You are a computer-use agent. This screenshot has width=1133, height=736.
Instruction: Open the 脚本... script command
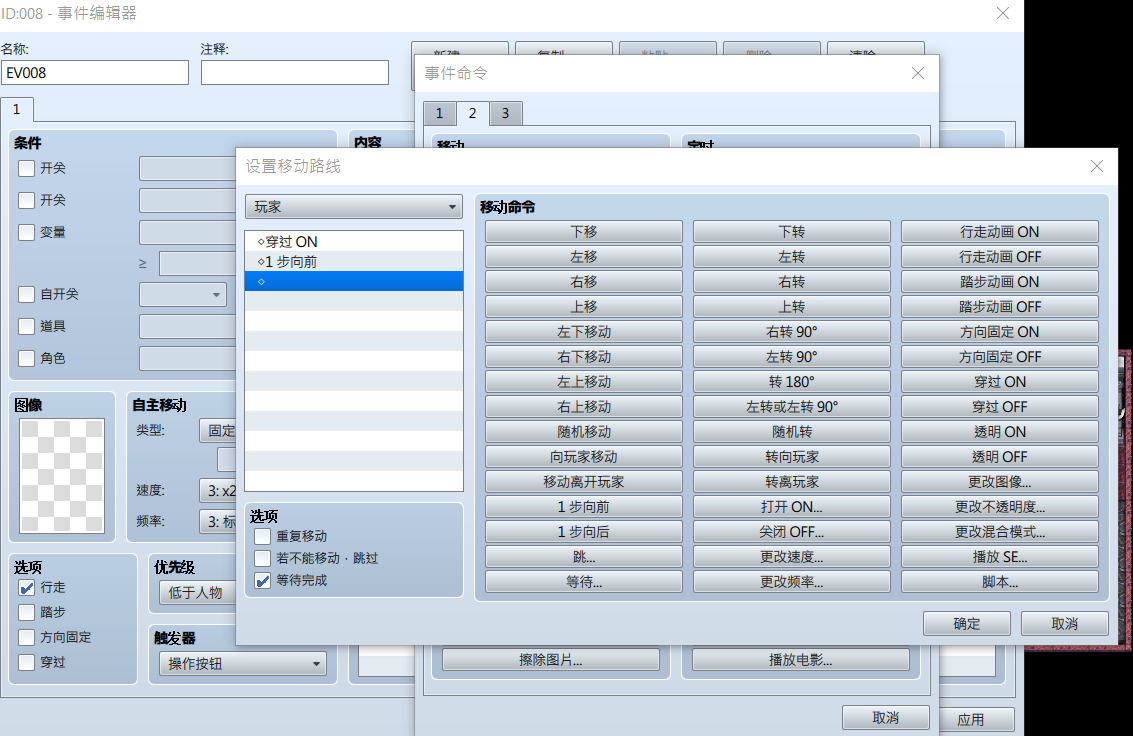point(999,582)
